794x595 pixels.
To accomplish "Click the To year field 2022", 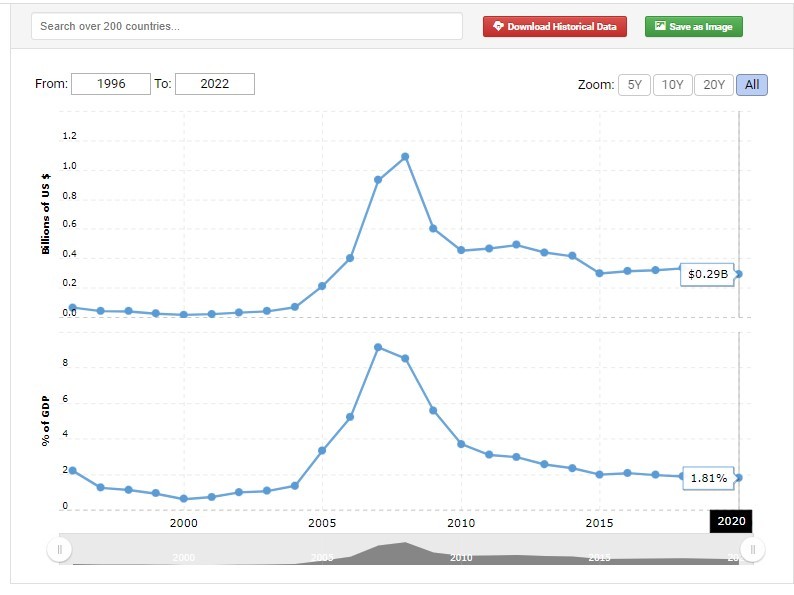I will point(215,84).
